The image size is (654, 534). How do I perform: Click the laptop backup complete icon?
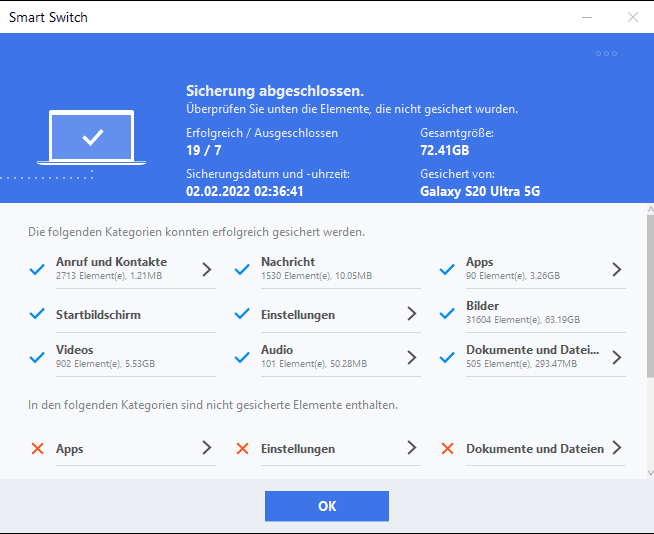pos(92,138)
